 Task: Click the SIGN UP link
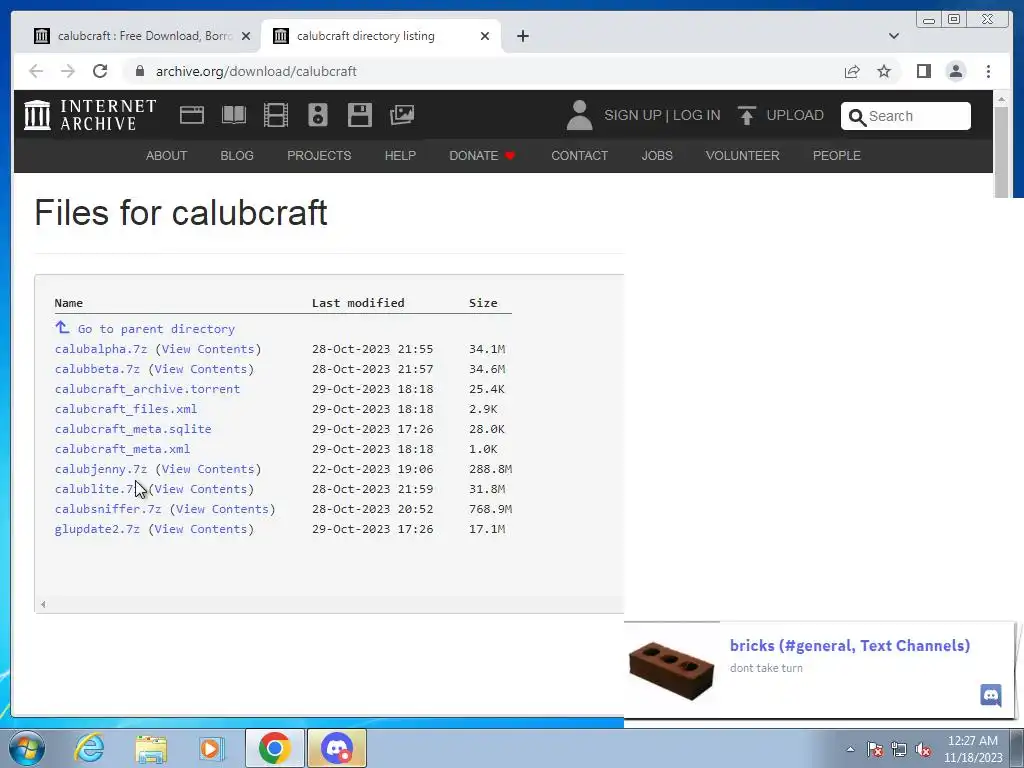tap(632, 115)
